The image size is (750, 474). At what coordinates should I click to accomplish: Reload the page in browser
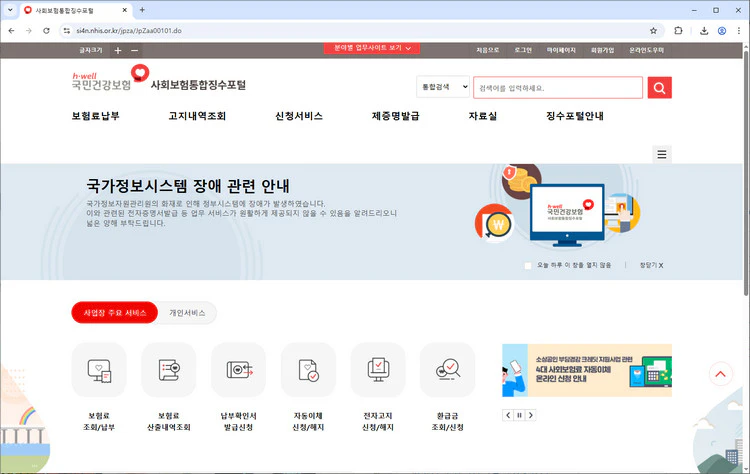46,31
